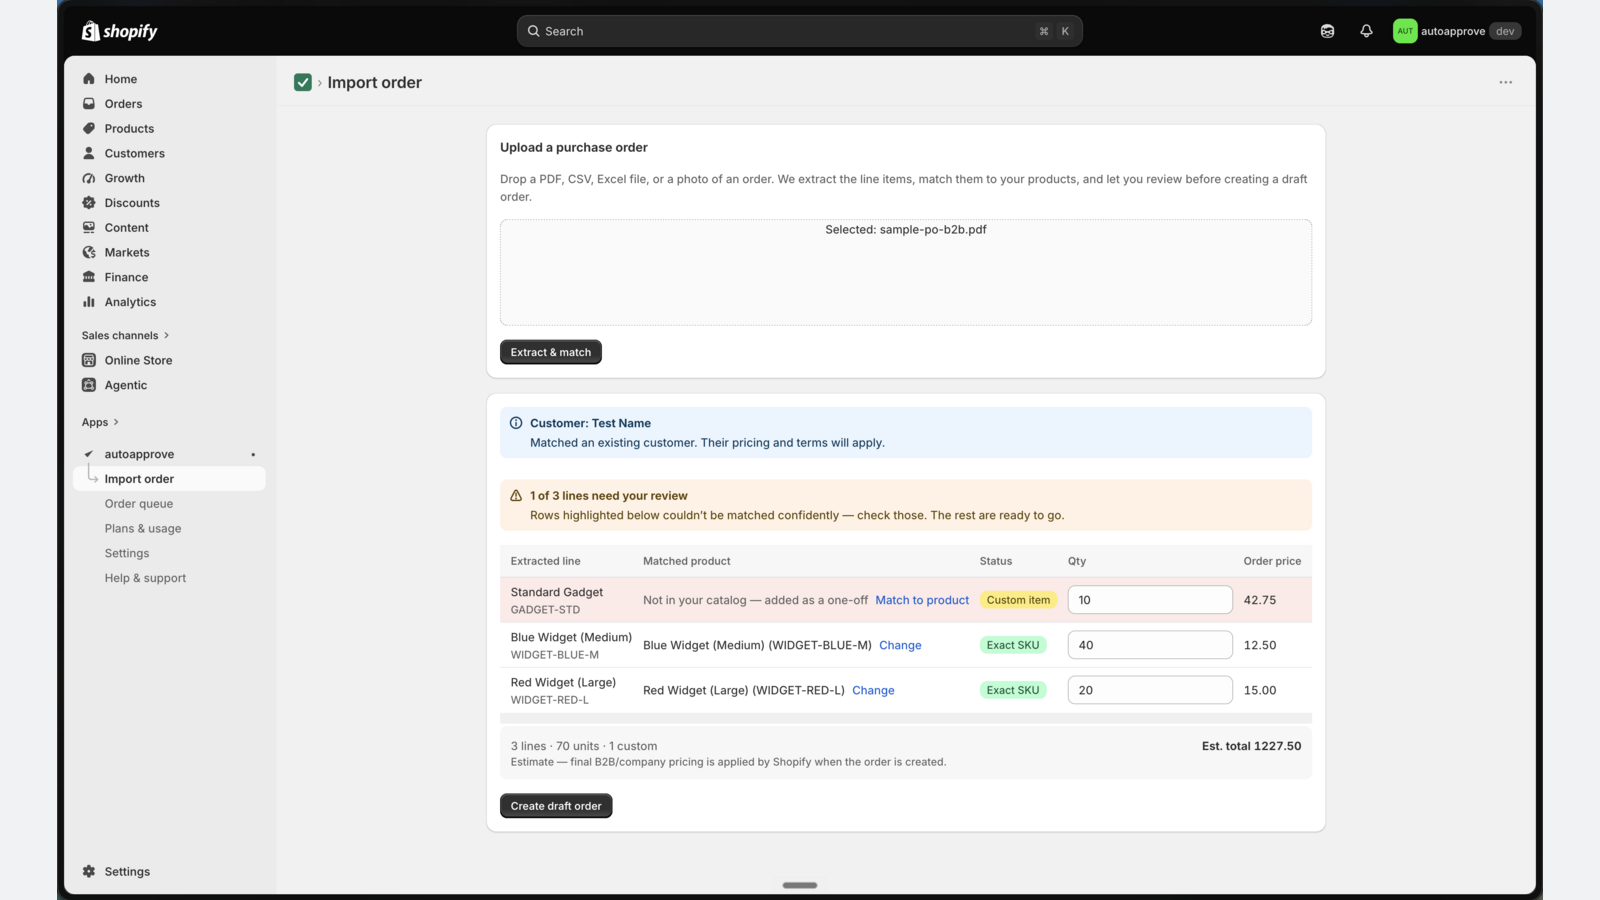The width and height of the screenshot is (1600, 900).
Task: Click the Markets globe icon
Action: 89,252
